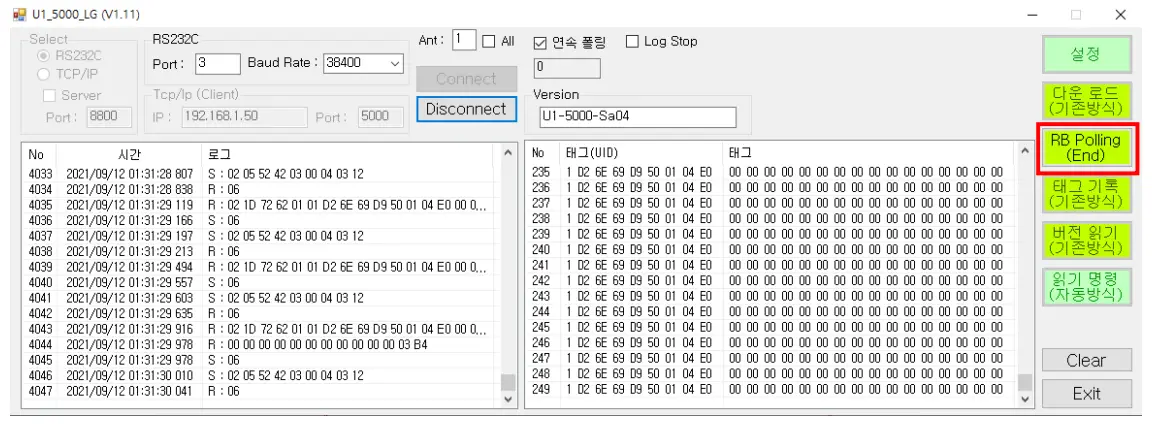Click the Tcp/Ip client Port 5000 field
The image size is (1152, 424).
click(x=381, y=117)
